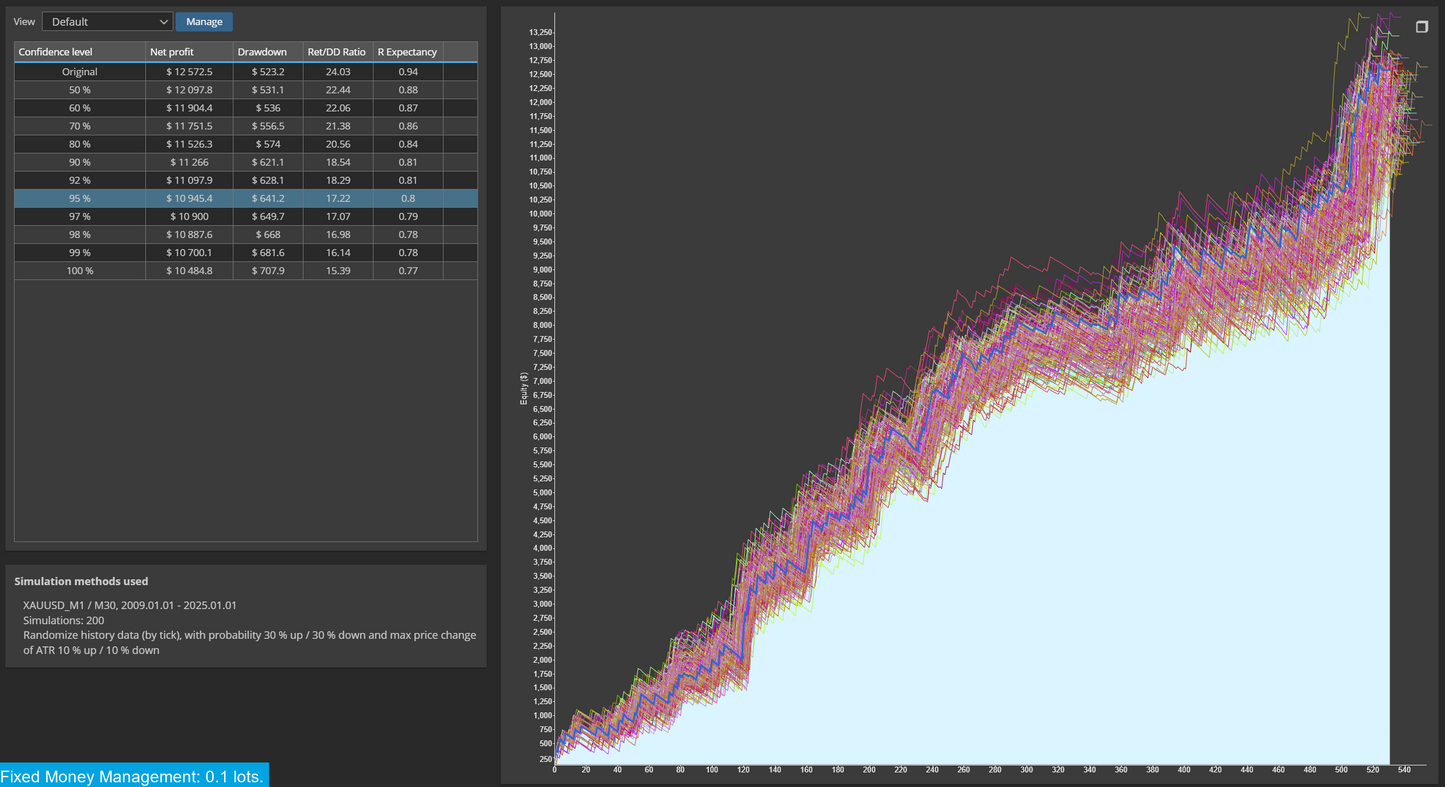Sort by the Drawdown column header
The width and height of the screenshot is (1445, 787).
click(x=268, y=52)
